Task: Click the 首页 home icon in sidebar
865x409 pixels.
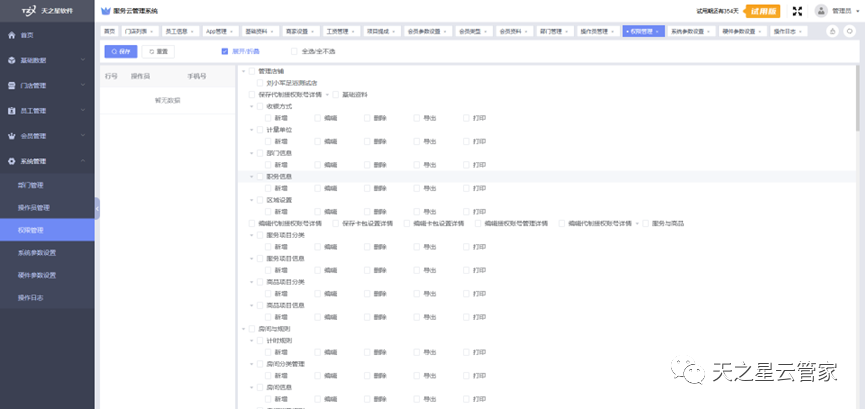Action: pyautogui.click(x=11, y=35)
